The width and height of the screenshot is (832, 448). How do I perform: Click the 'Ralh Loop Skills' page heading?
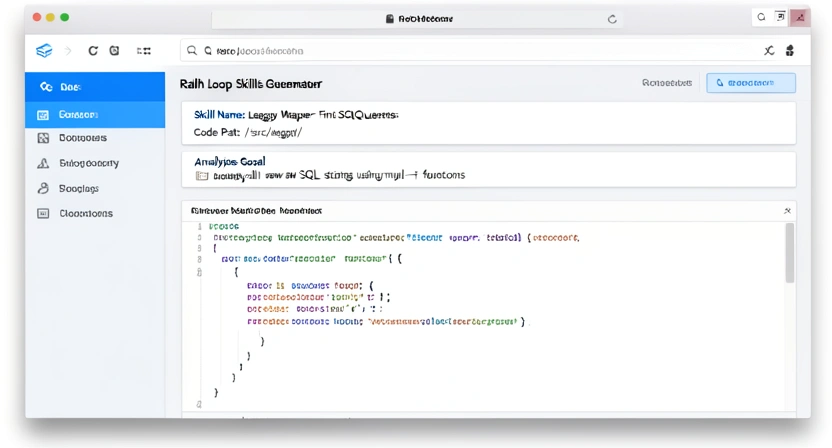250,84
